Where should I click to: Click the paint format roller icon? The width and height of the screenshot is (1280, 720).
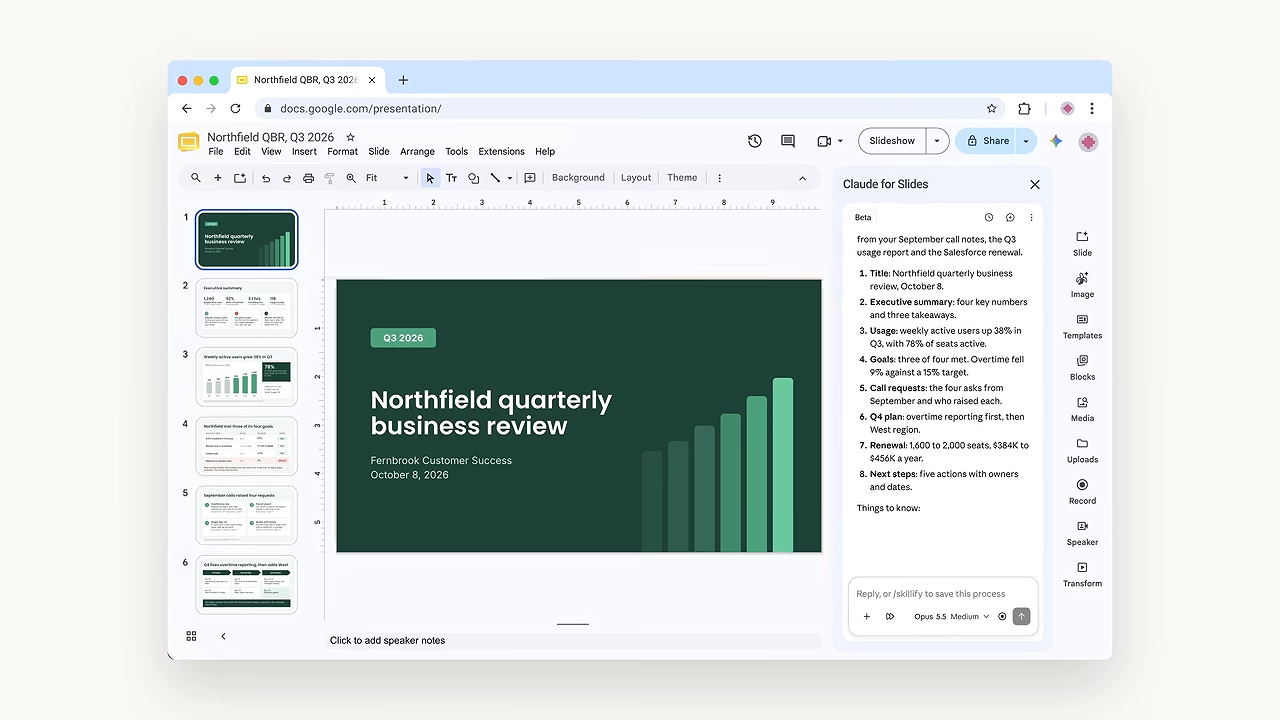coord(329,178)
